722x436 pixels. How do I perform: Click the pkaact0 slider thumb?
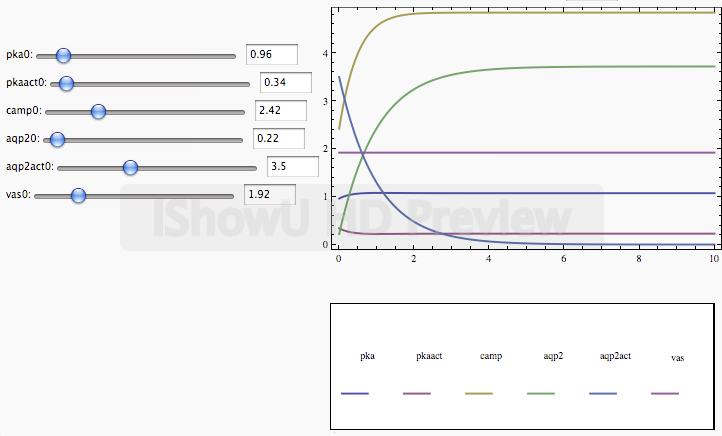(x=66, y=83)
